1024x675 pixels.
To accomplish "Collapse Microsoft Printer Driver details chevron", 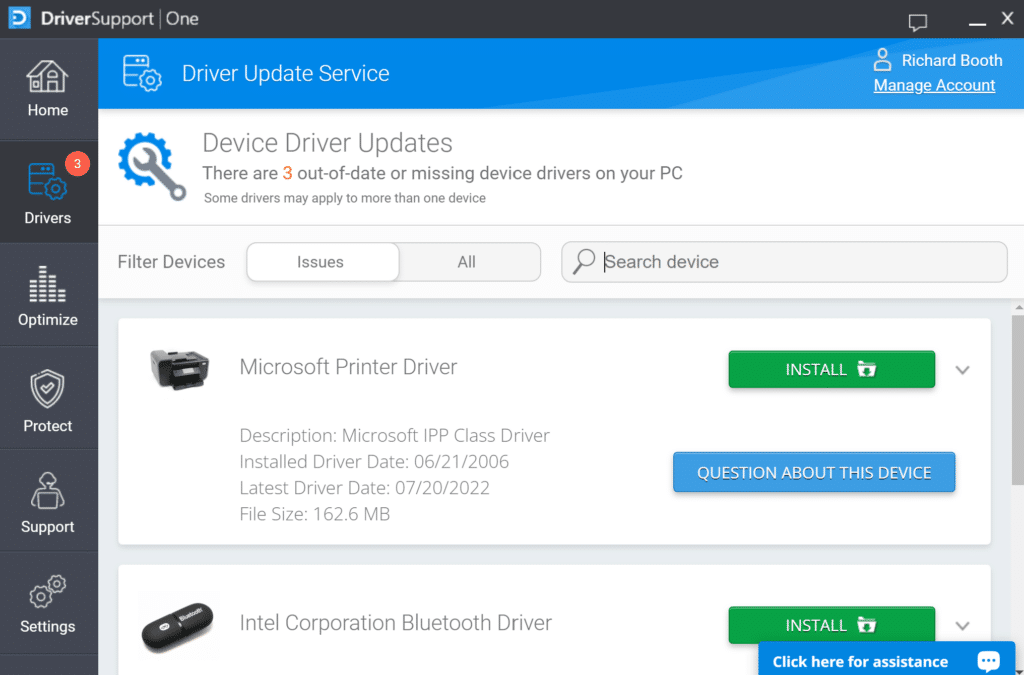I will click(x=962, y=370).
